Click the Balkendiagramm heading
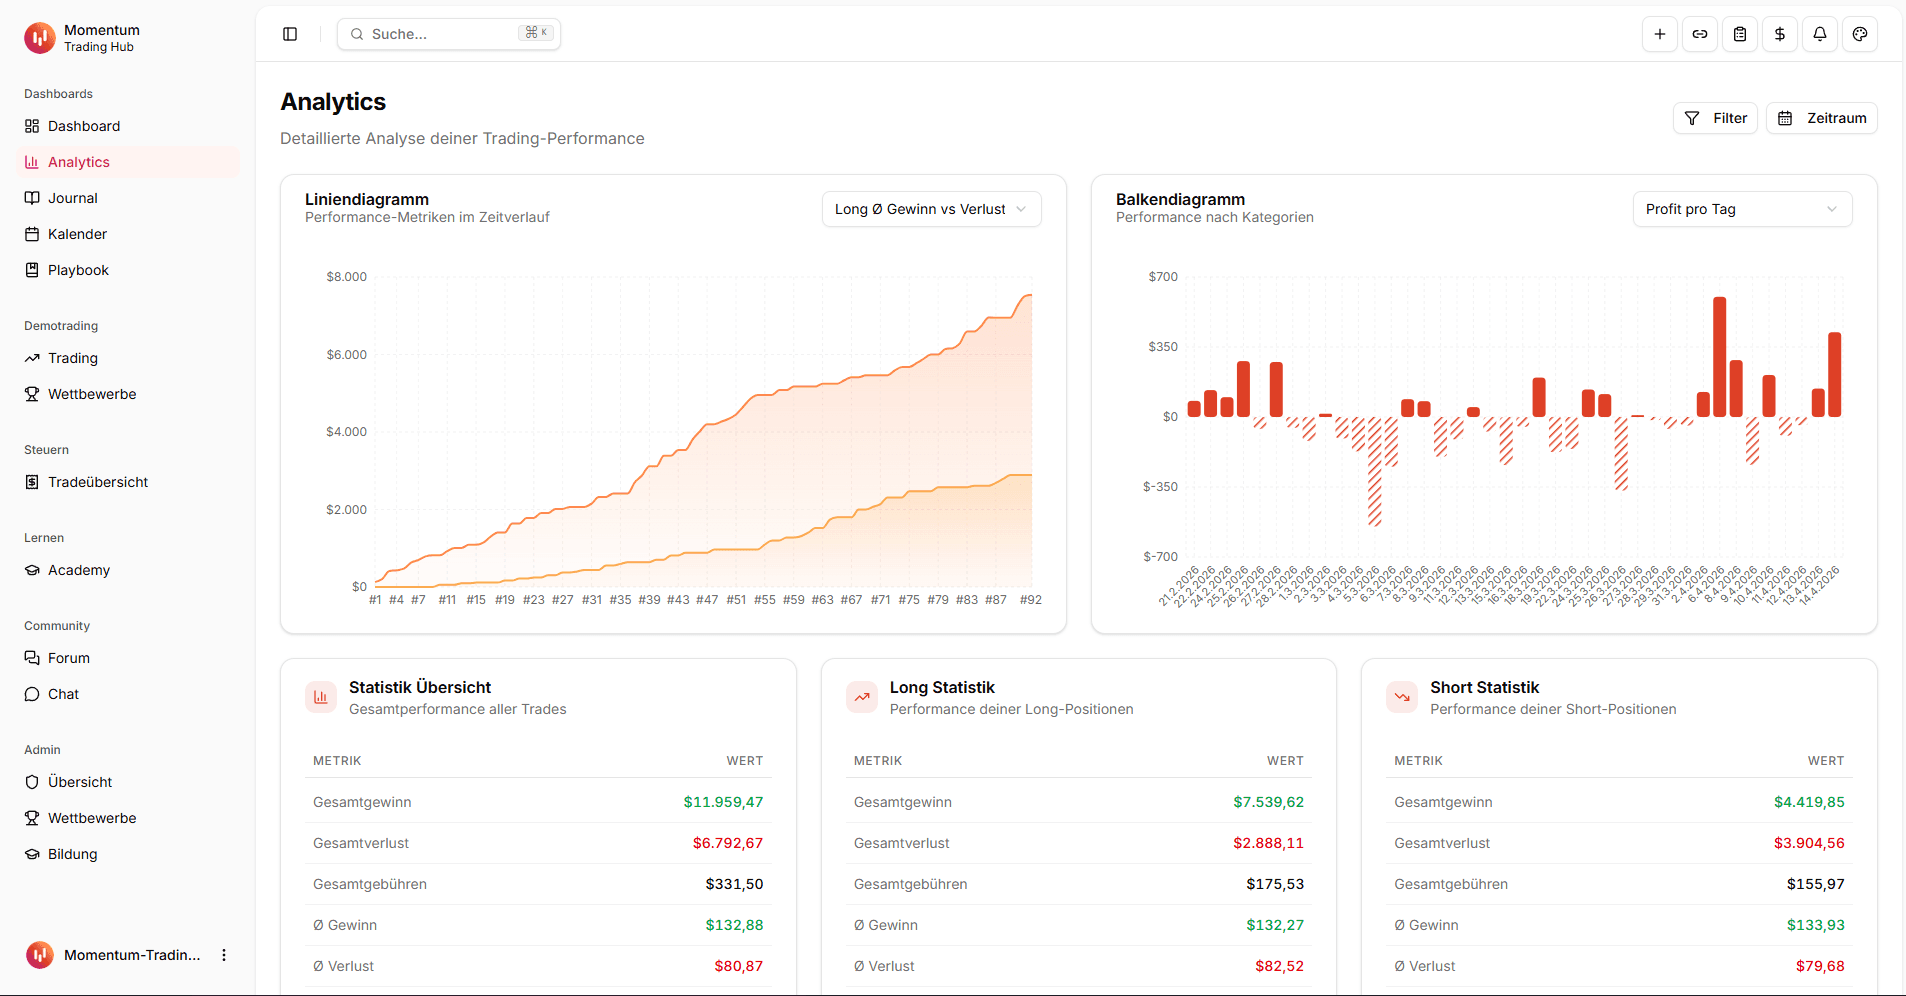The width and height of the screenshot is (1906, 996). [1180, 199]
